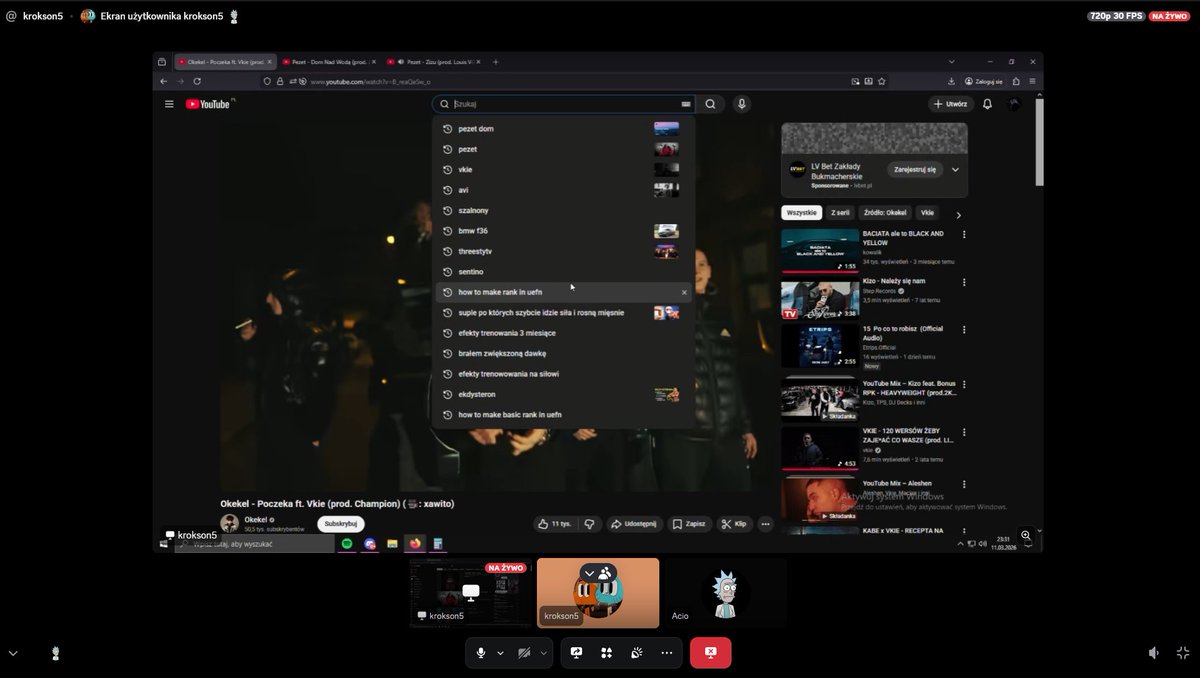
Task: Click the browser reload button
Action: pos(197,81)
